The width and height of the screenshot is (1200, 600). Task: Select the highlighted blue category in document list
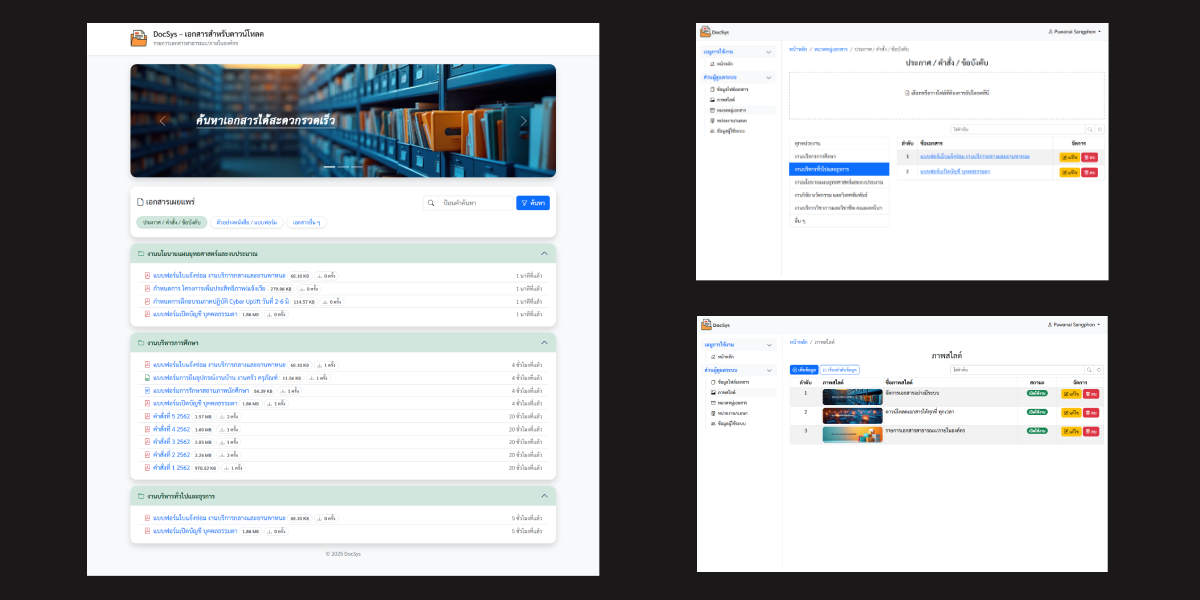click(838, 170)
